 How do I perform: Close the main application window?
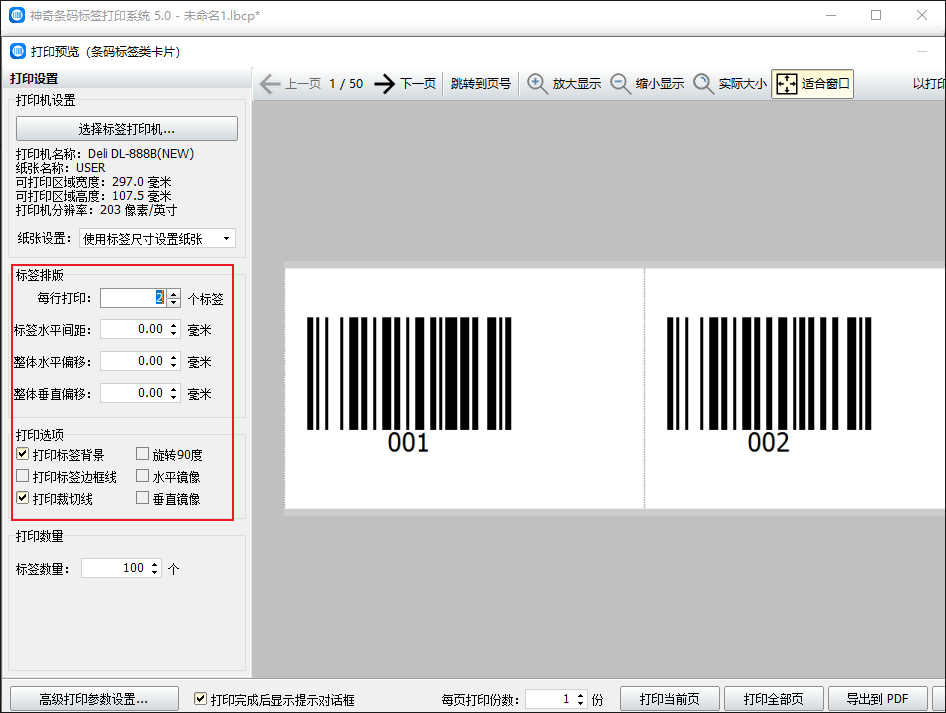921,15
